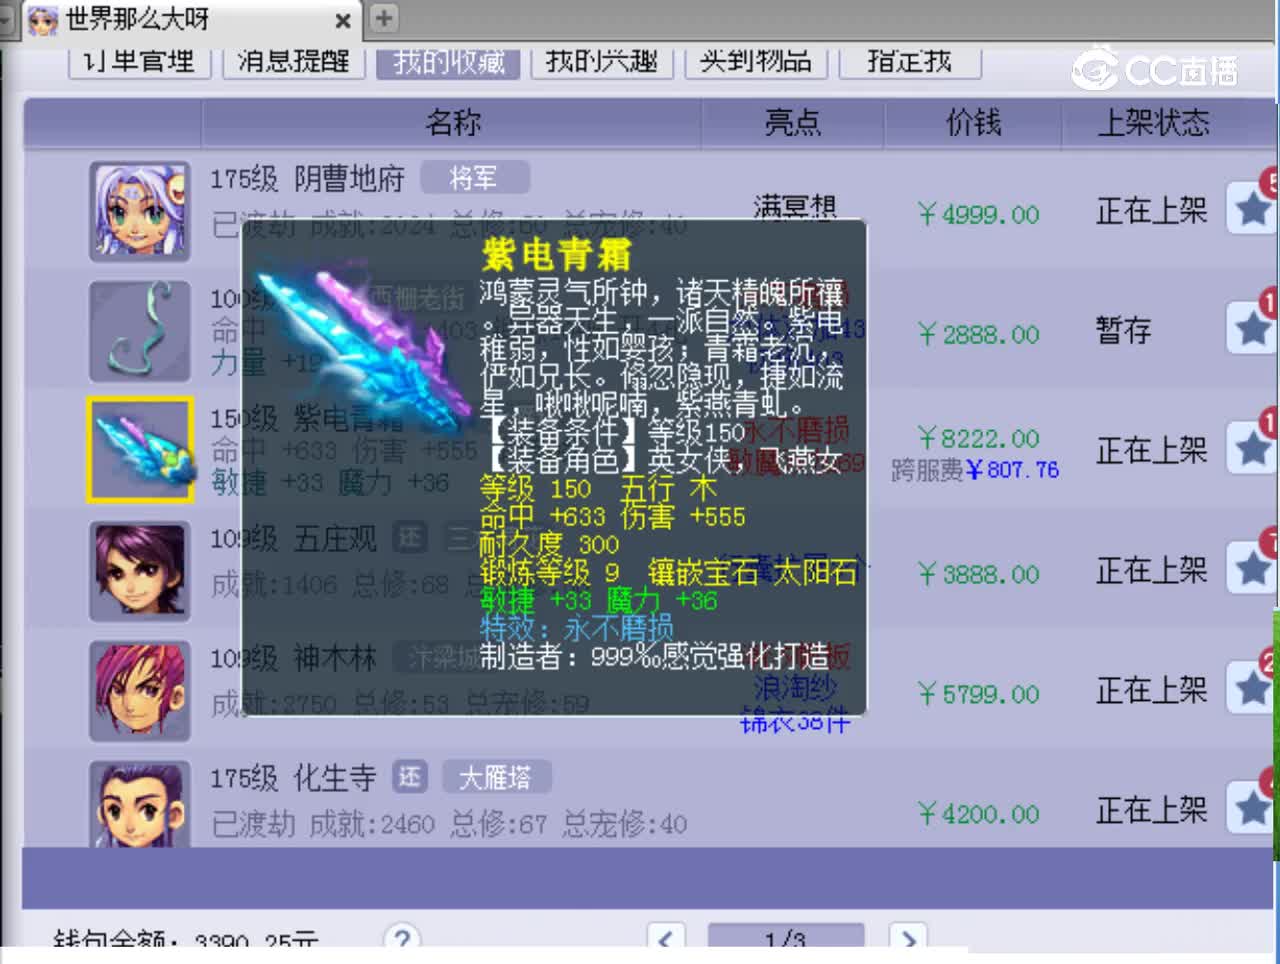Screen dimensions: 1280x964
Task: Click the price ￥4200.00
Action: 978,814
